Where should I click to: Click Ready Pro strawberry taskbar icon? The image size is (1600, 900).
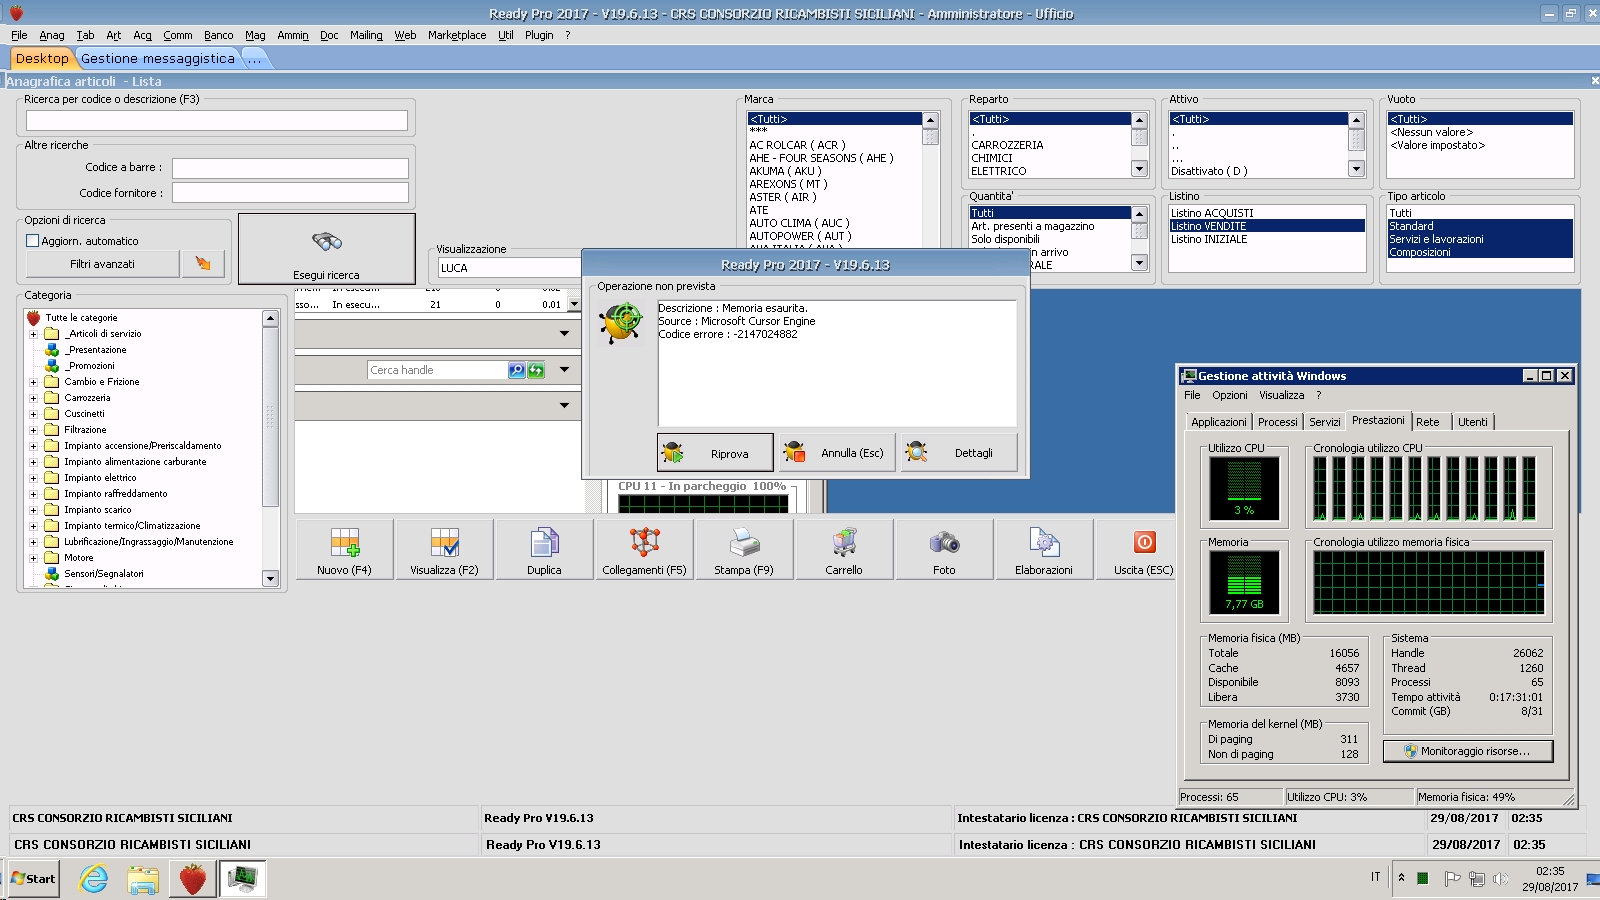[x=193, y=879]
